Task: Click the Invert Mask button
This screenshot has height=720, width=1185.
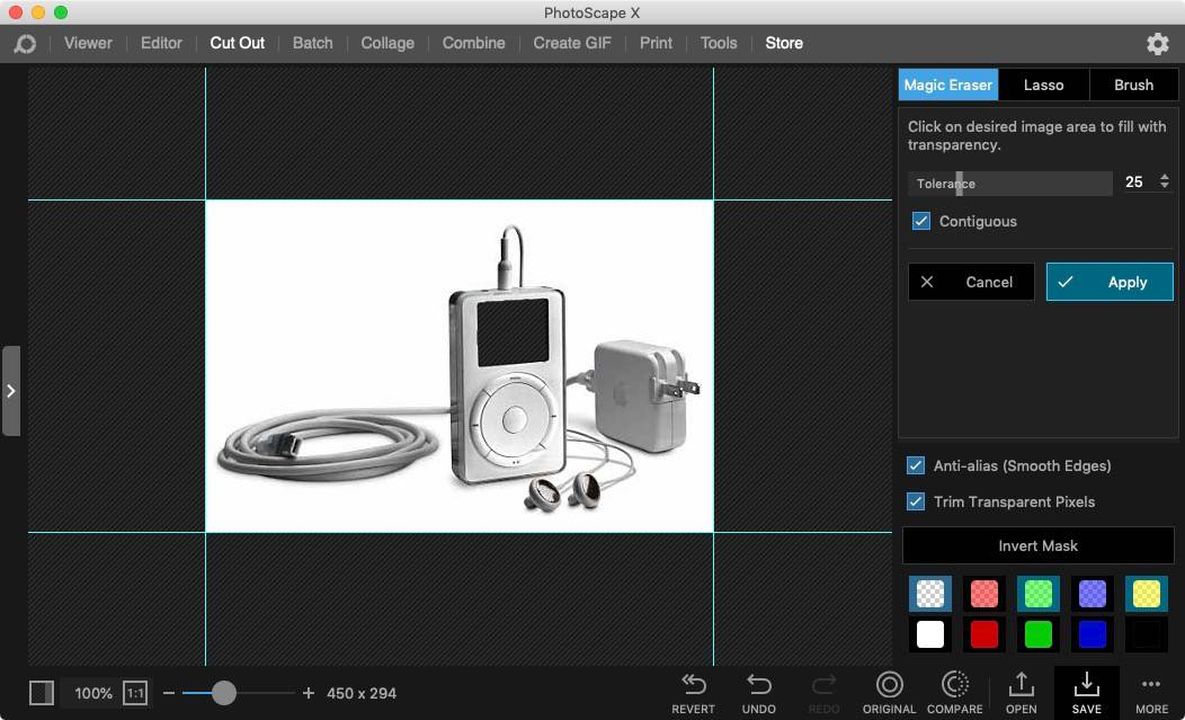Action: pos(1037,546)
